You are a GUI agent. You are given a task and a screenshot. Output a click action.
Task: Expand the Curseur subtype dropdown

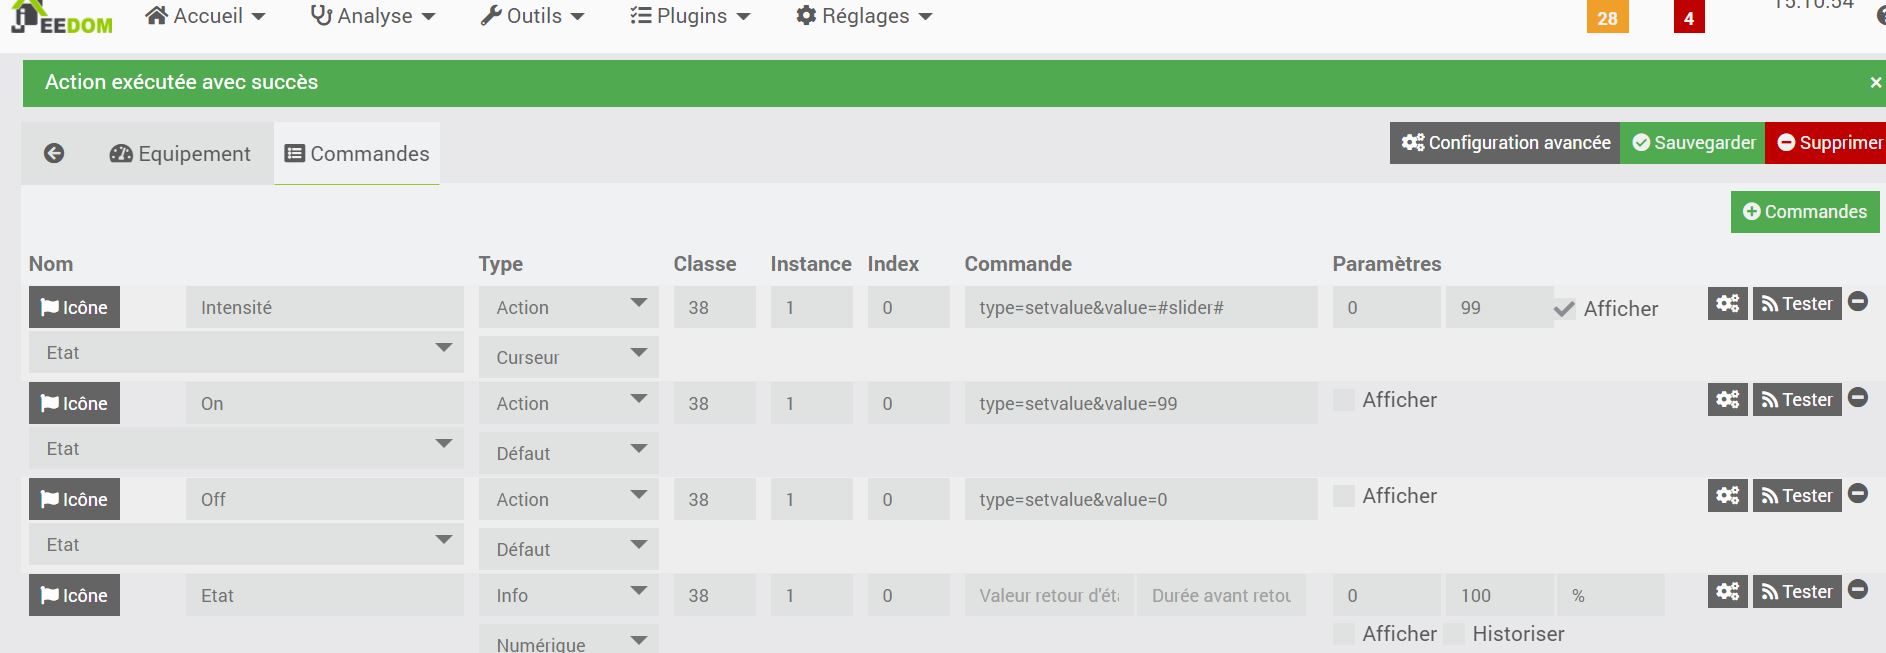click(568, 357)
